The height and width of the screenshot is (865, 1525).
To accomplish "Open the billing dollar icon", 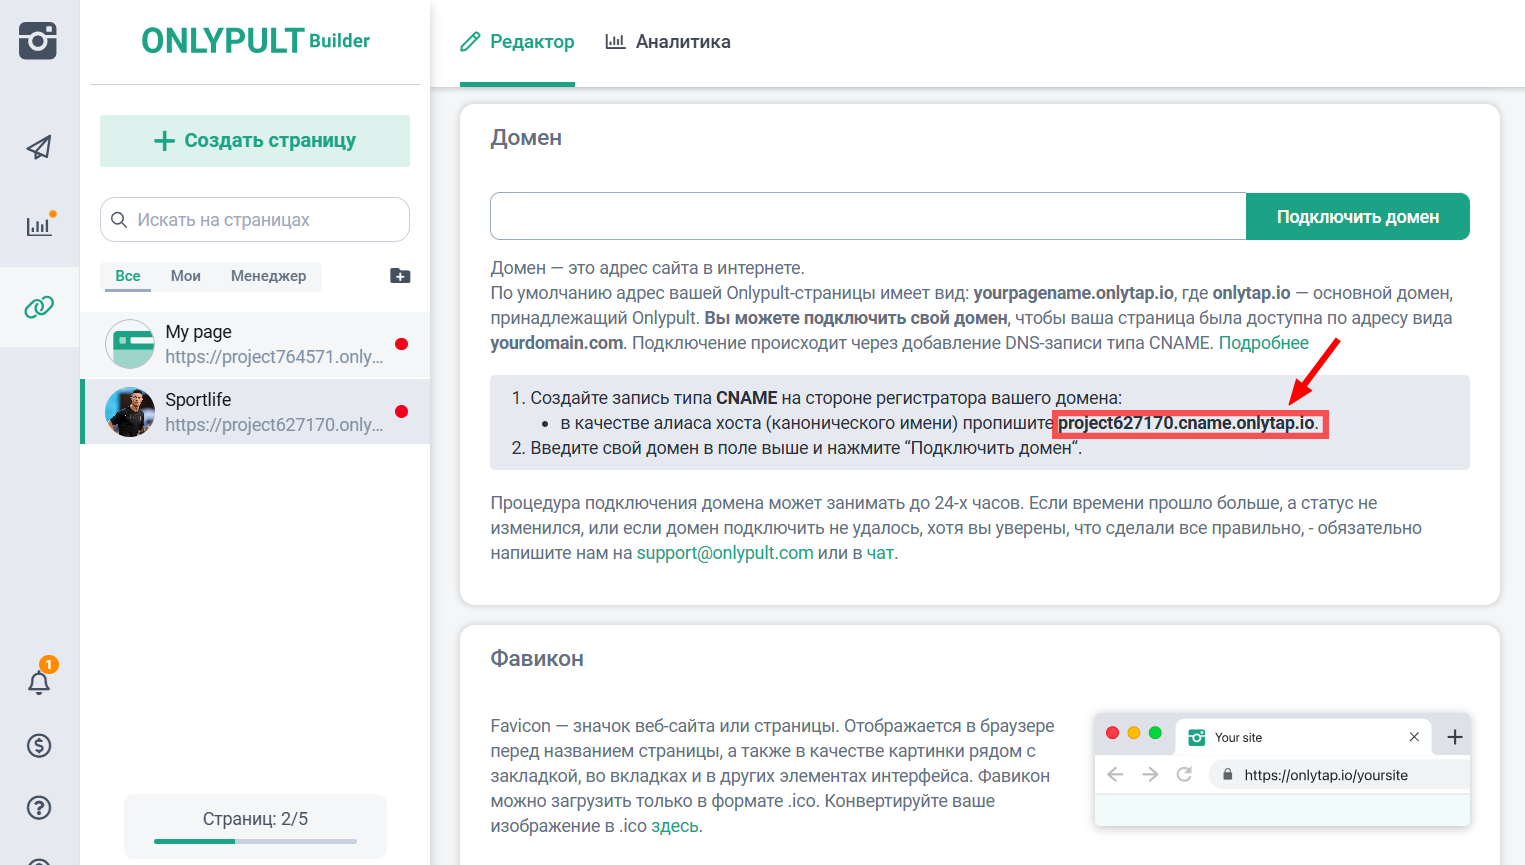I will [39, 745].
